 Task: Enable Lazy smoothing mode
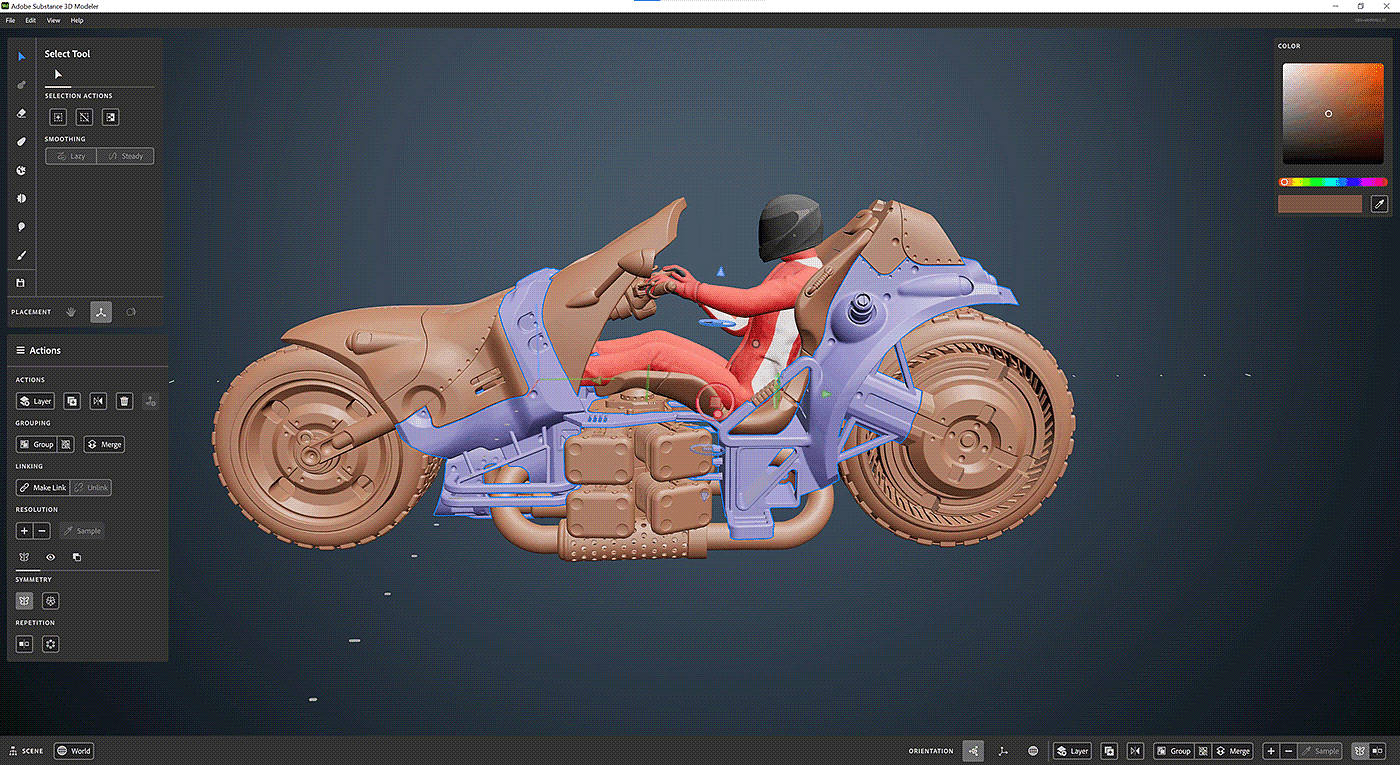71,156
